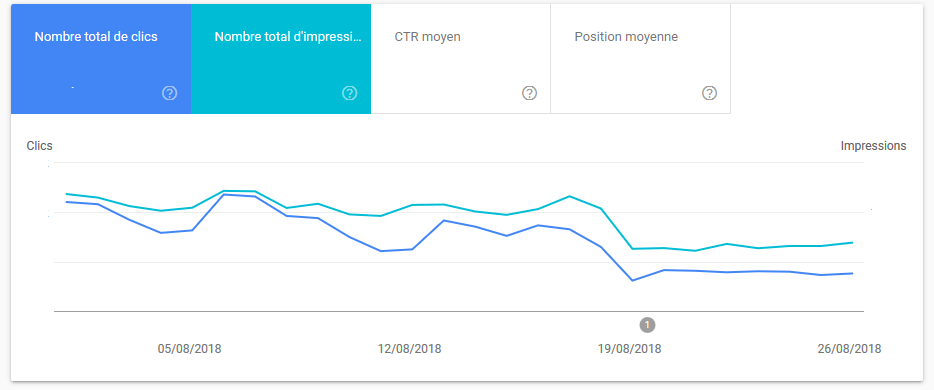Click the Impressions axis label
Viewport: 934px width, 390px height.
874,146
